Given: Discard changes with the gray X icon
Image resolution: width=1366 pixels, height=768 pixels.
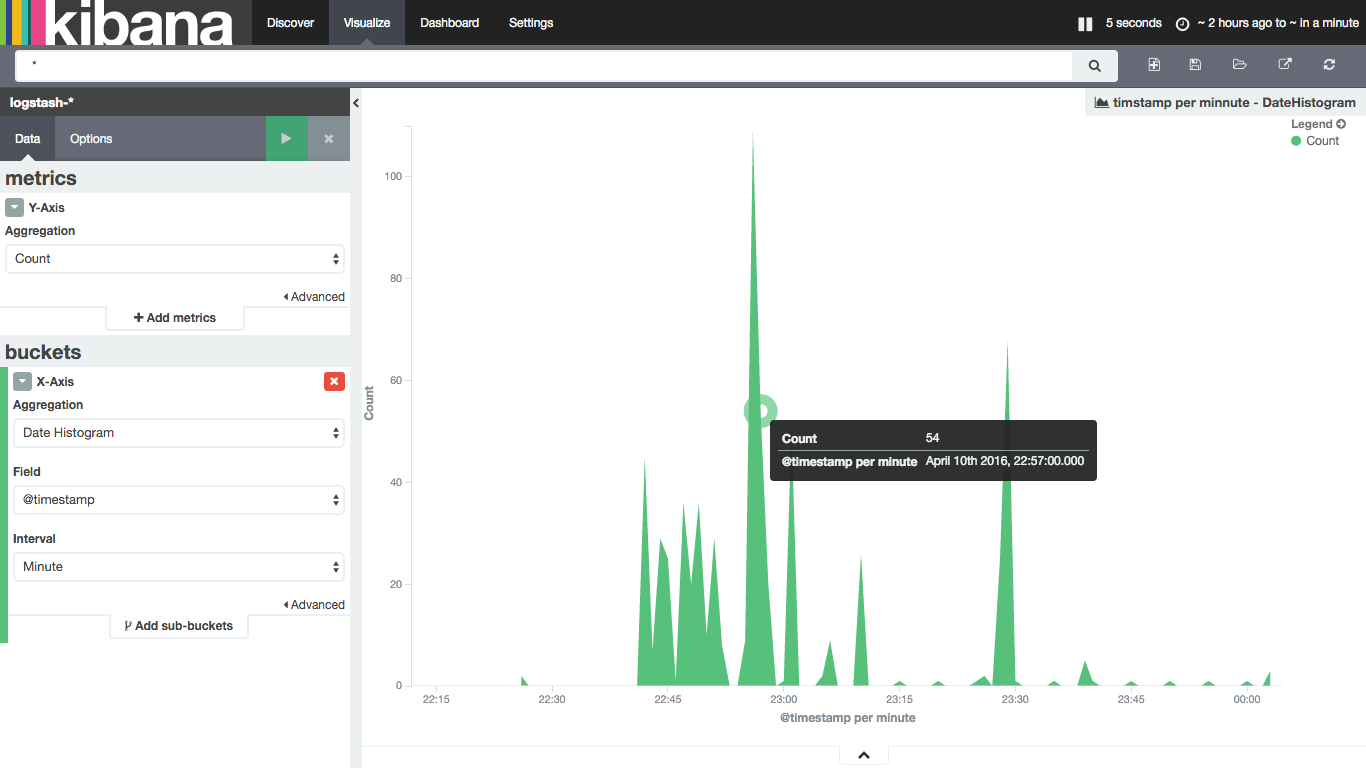Looking at the screenshot, I should click(328, 138).
